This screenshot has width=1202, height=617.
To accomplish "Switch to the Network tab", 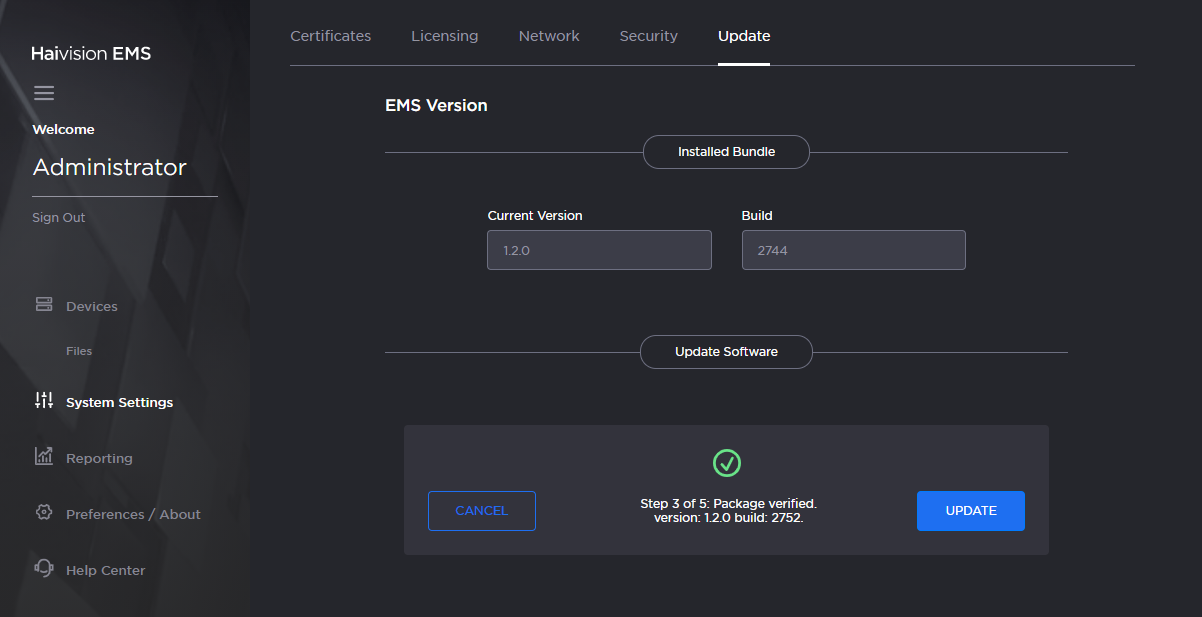I will point(549,35).
